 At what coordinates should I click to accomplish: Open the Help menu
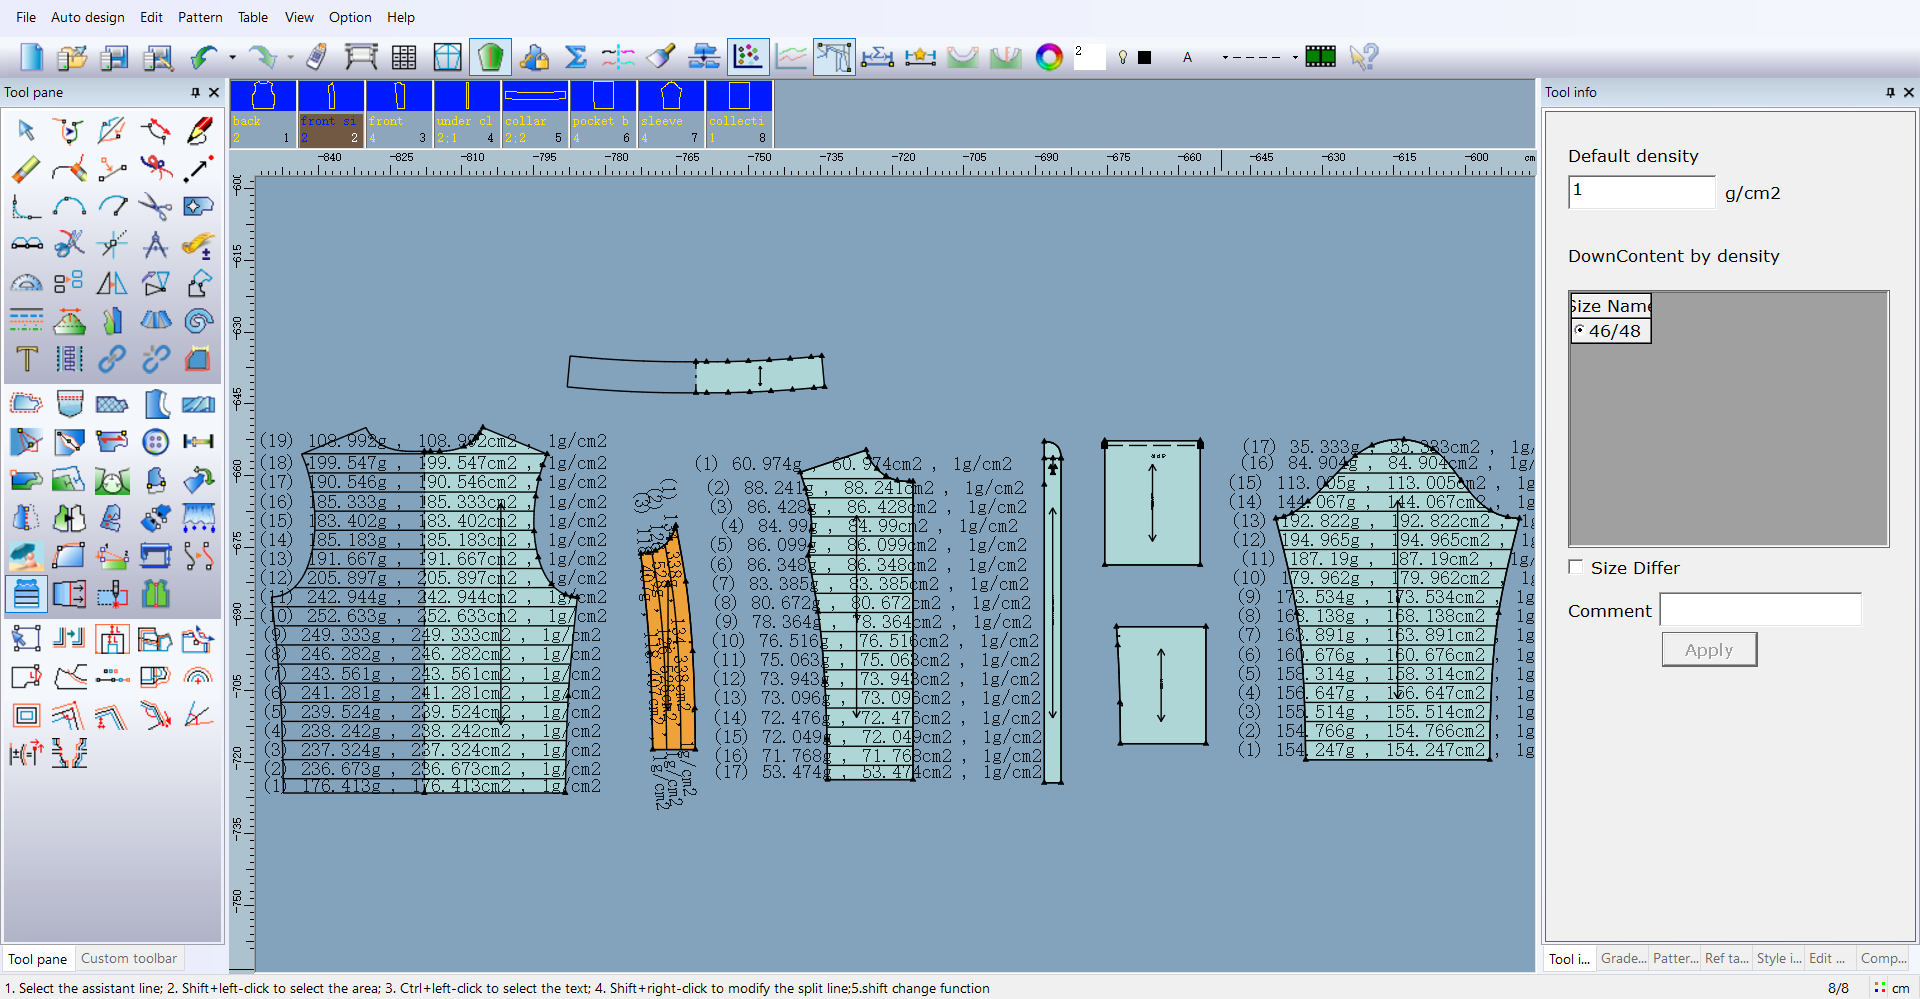[x=401, y=17]
